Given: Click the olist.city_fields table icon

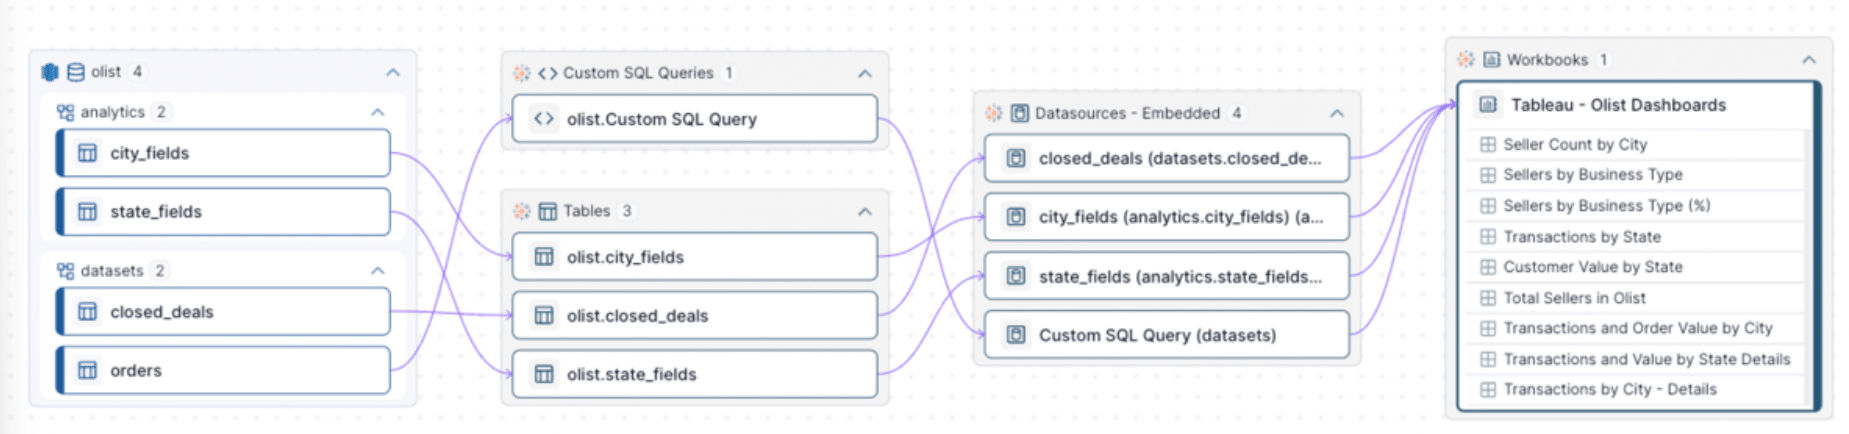Looking at the screenshot, I should tap(544, 257).
